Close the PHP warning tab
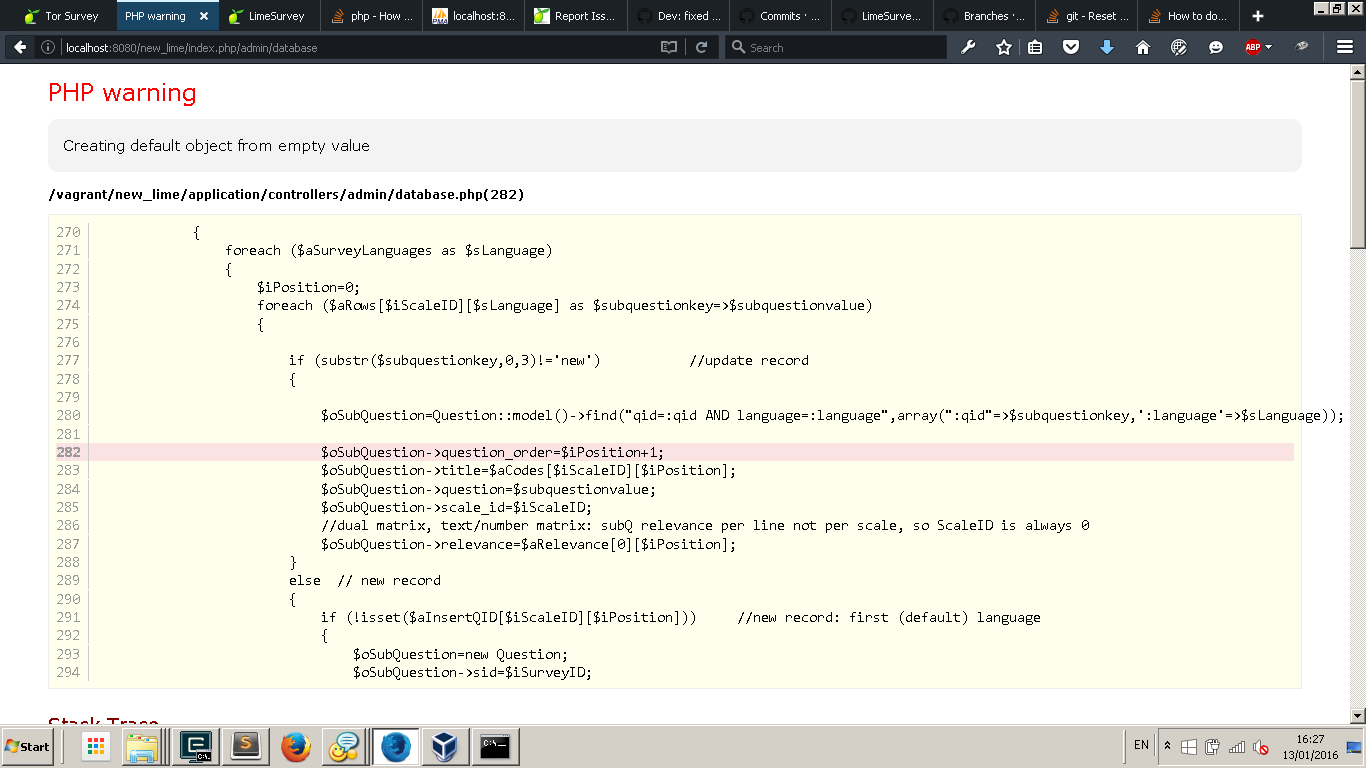The width and height of the screenshot is (1366, 768). (204, 16)
